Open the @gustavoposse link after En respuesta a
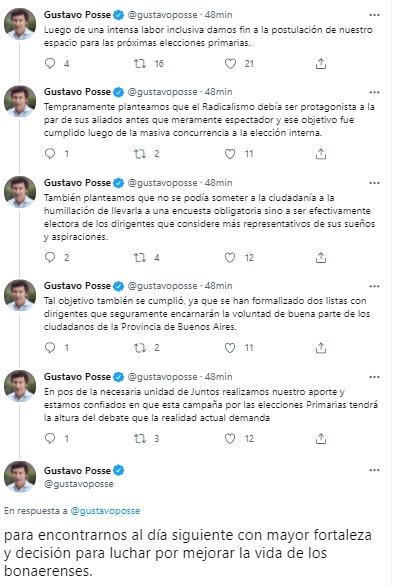 105,511
